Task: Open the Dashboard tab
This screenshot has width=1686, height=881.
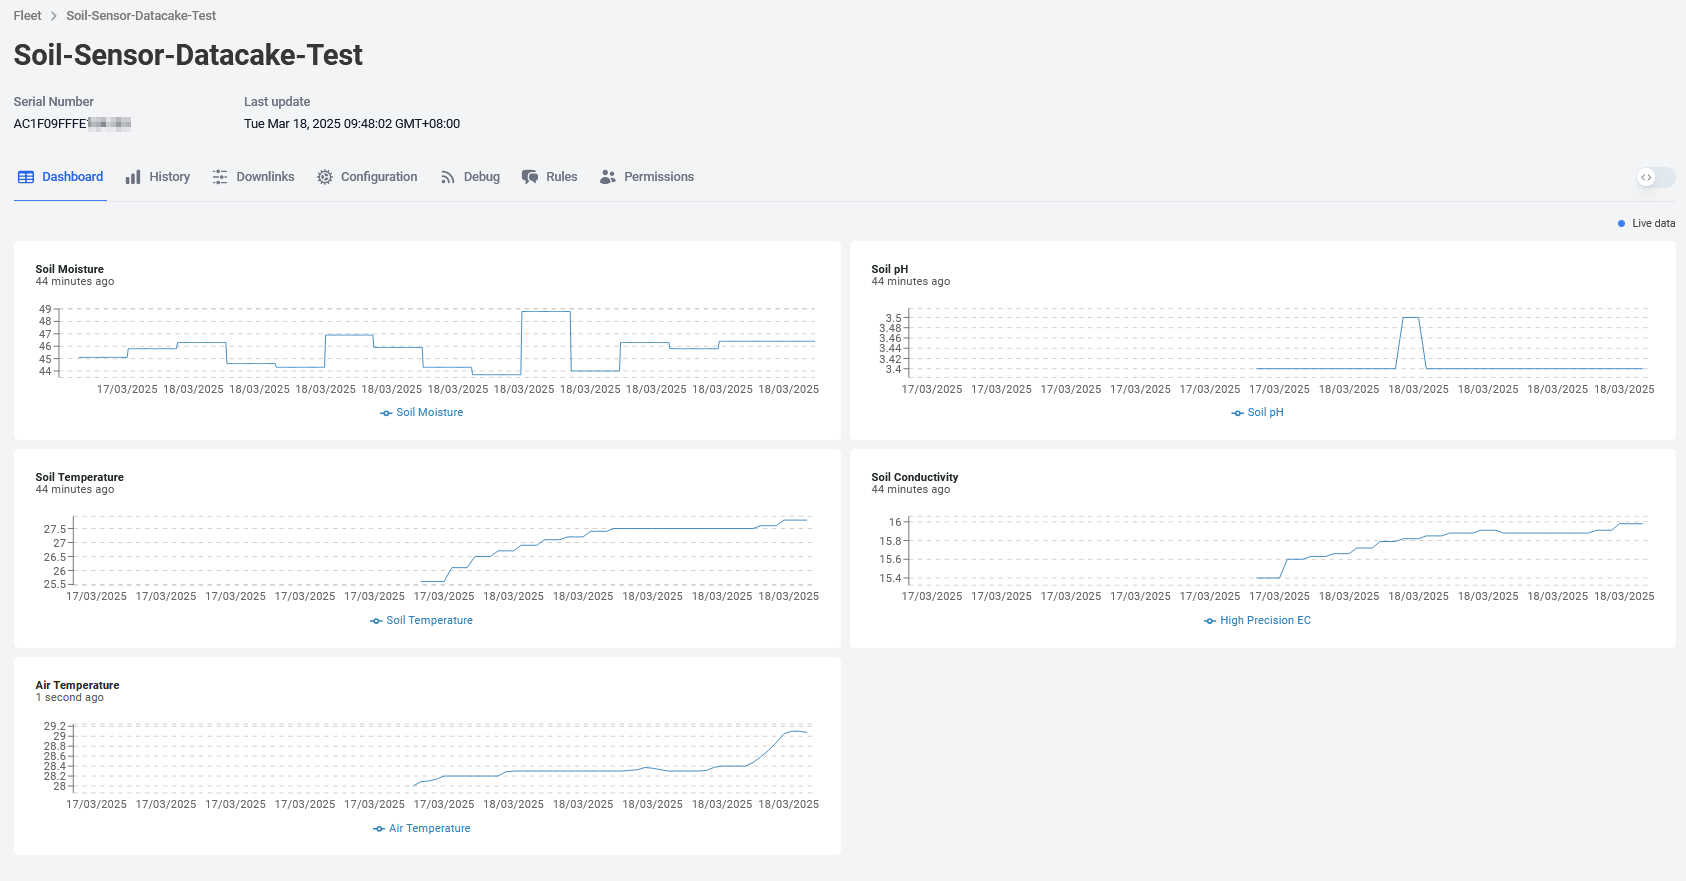Action: [x=60, y=177]
